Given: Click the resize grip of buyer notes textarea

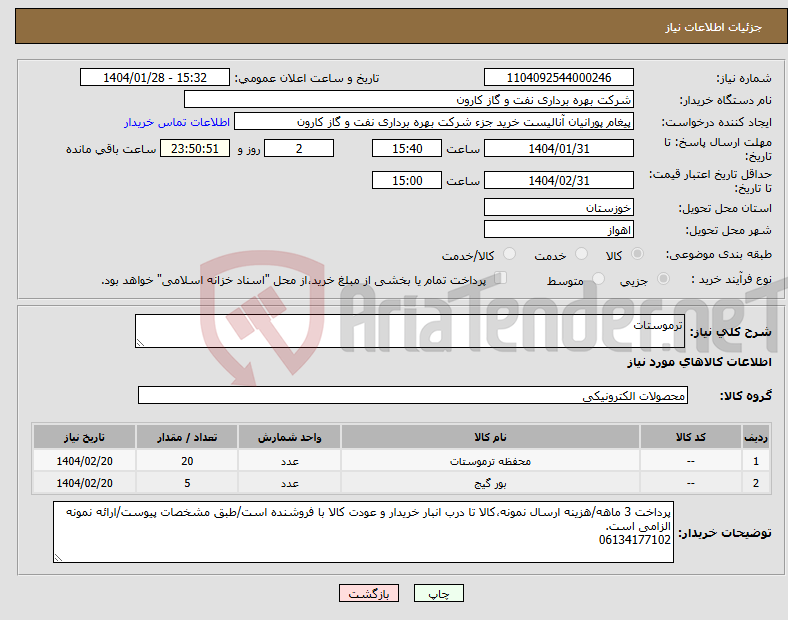Looking at the screenshot, I should click(58, 558).
